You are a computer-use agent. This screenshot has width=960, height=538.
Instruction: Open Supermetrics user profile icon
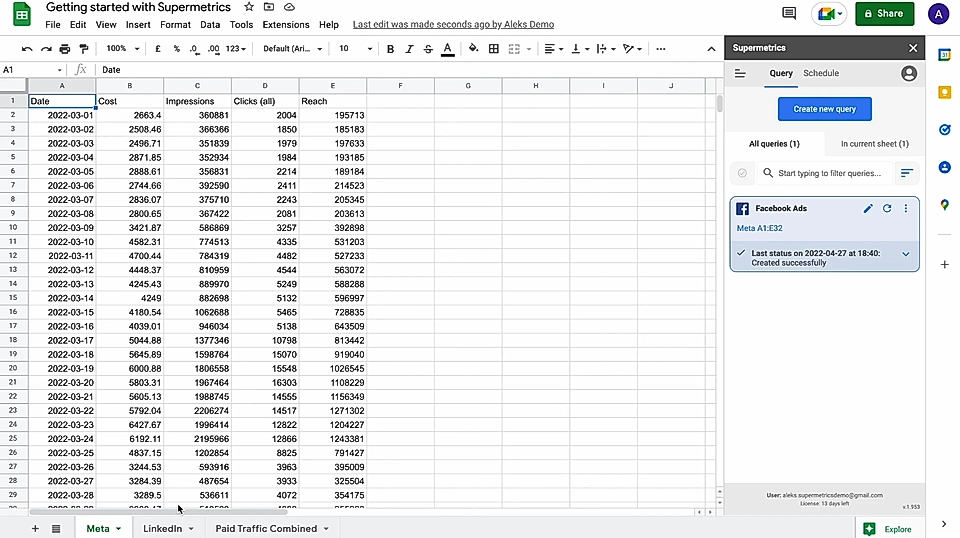click(909, 73)
